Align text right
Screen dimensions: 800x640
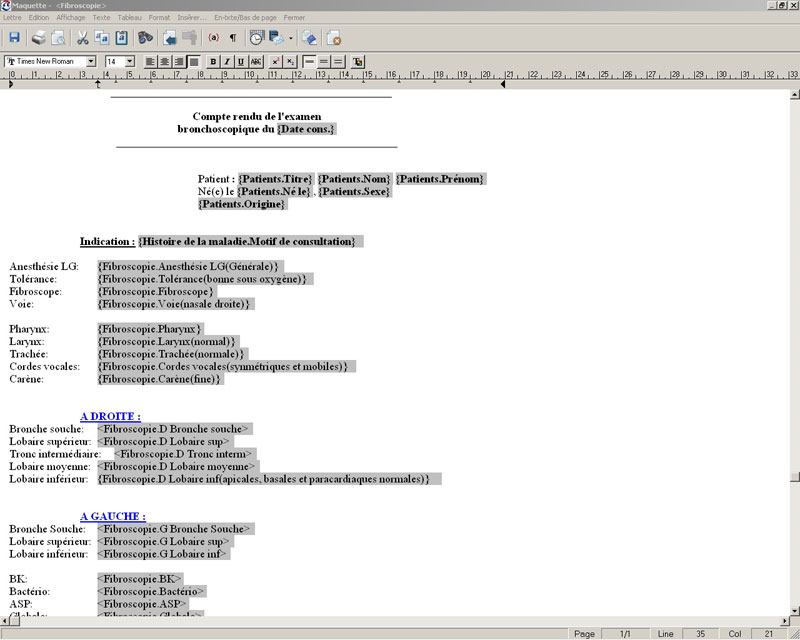(179, 62)
